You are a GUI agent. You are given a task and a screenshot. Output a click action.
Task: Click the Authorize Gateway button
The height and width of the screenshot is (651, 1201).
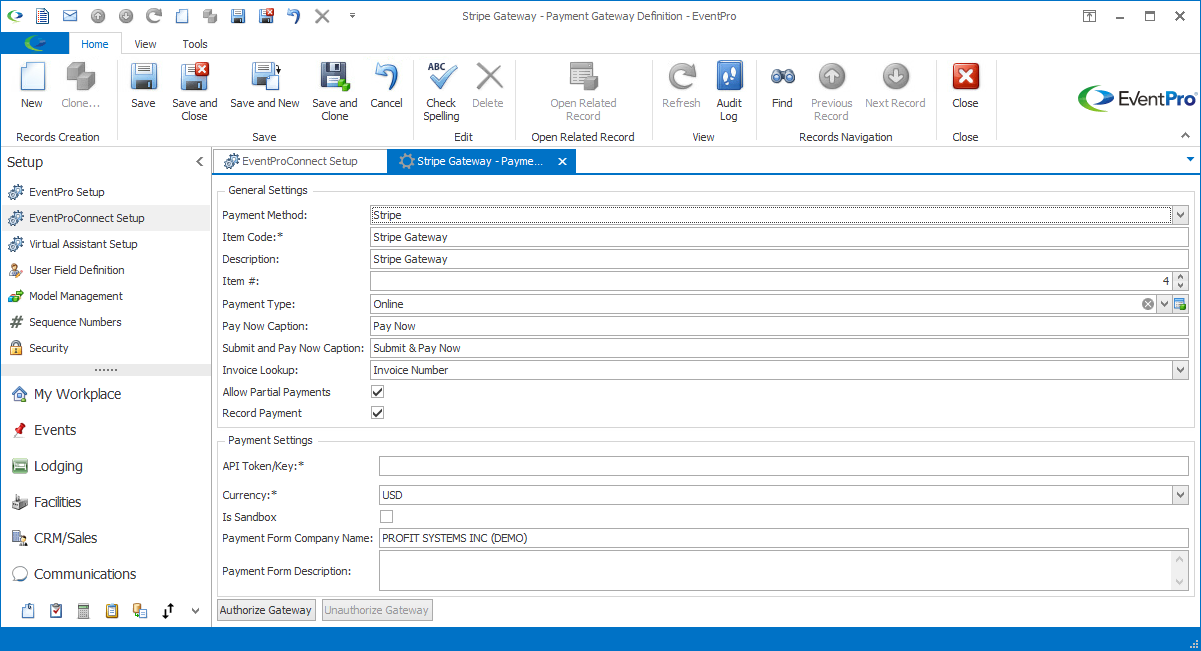click(x=266, y=610)
